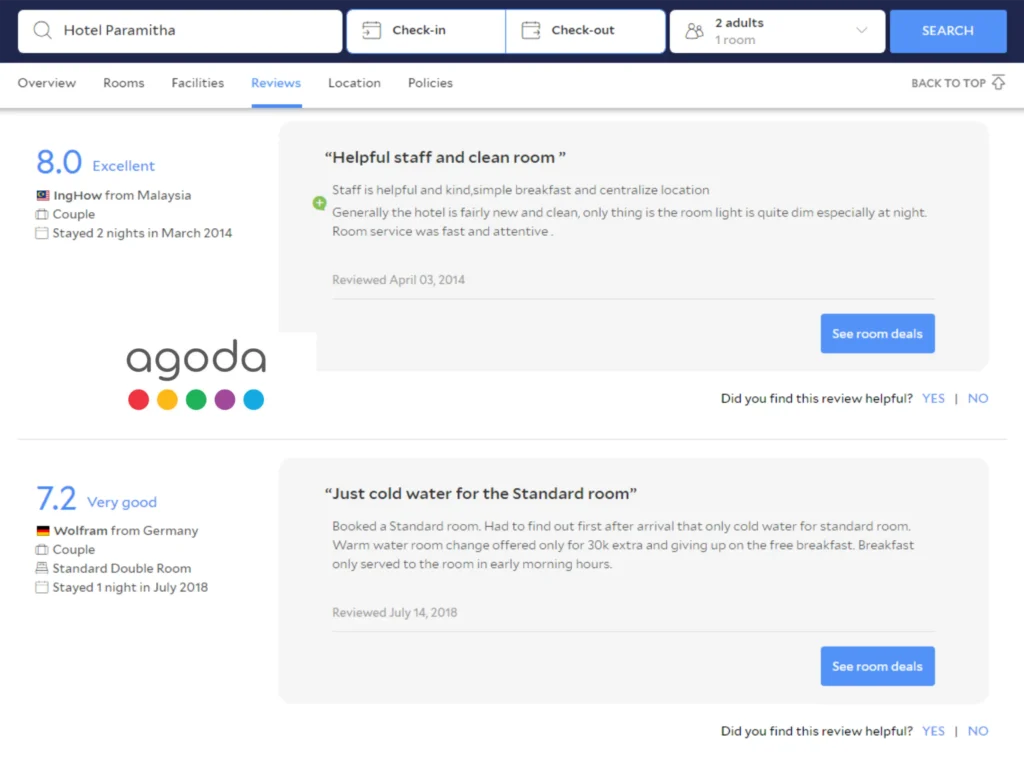Click the Check-out calendar icon
Screen dimensions: 1024x757
coord(531,30)
